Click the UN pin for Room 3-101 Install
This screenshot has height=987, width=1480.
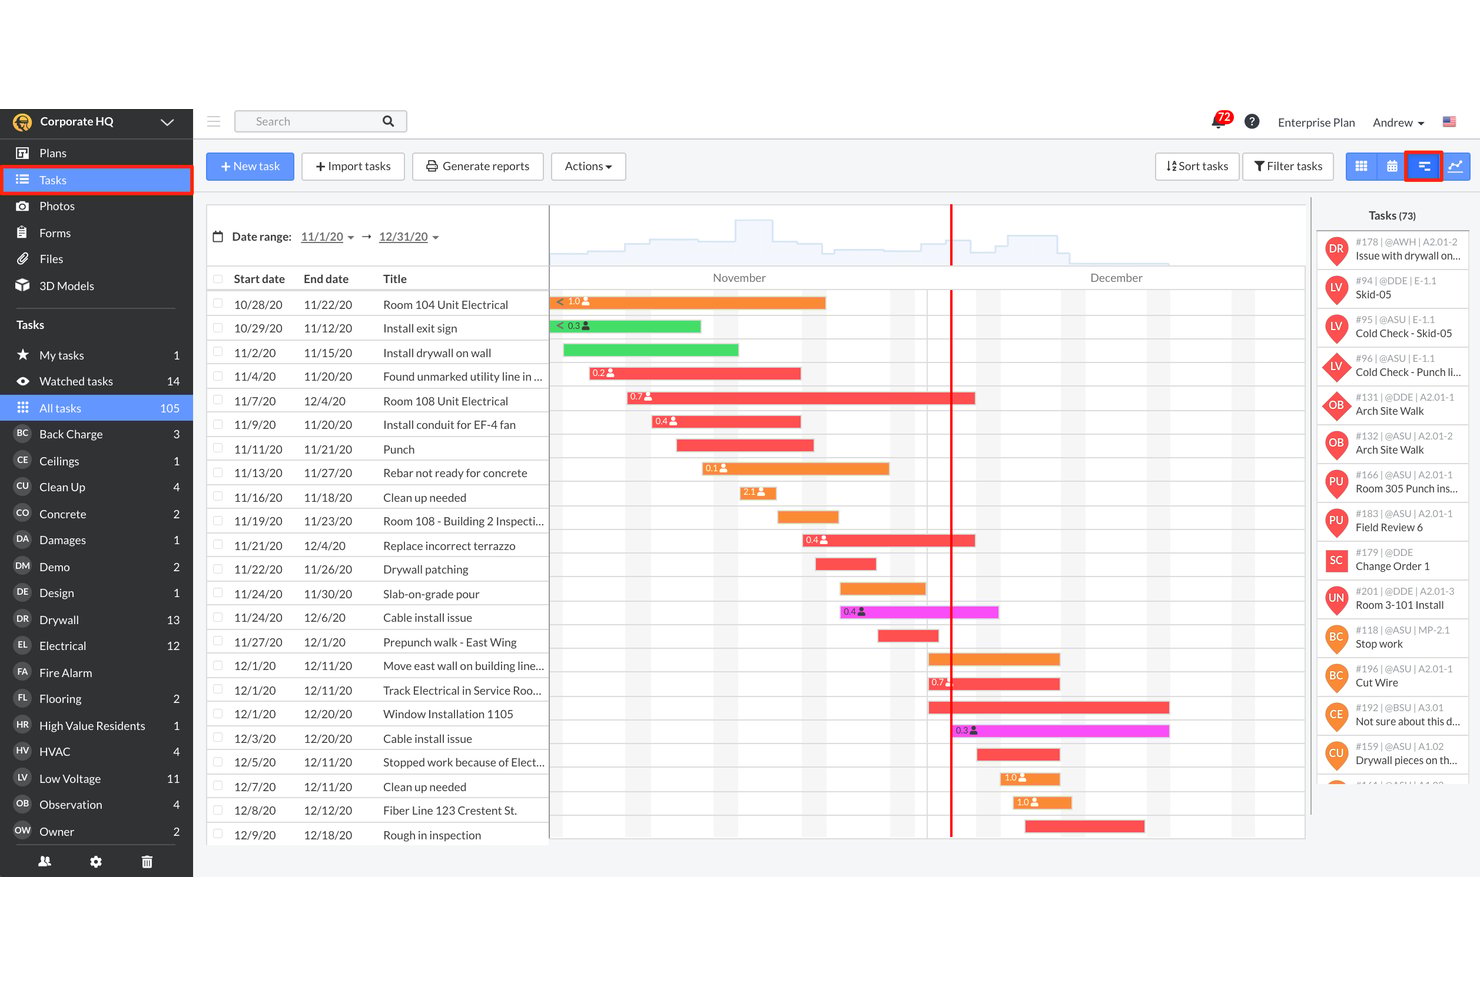click(x=1336, y=600)
